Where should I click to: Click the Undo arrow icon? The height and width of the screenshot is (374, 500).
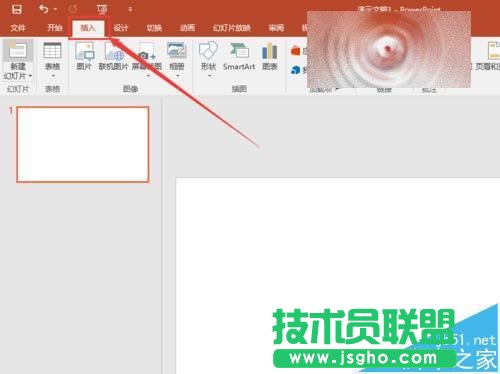point(43,9)
